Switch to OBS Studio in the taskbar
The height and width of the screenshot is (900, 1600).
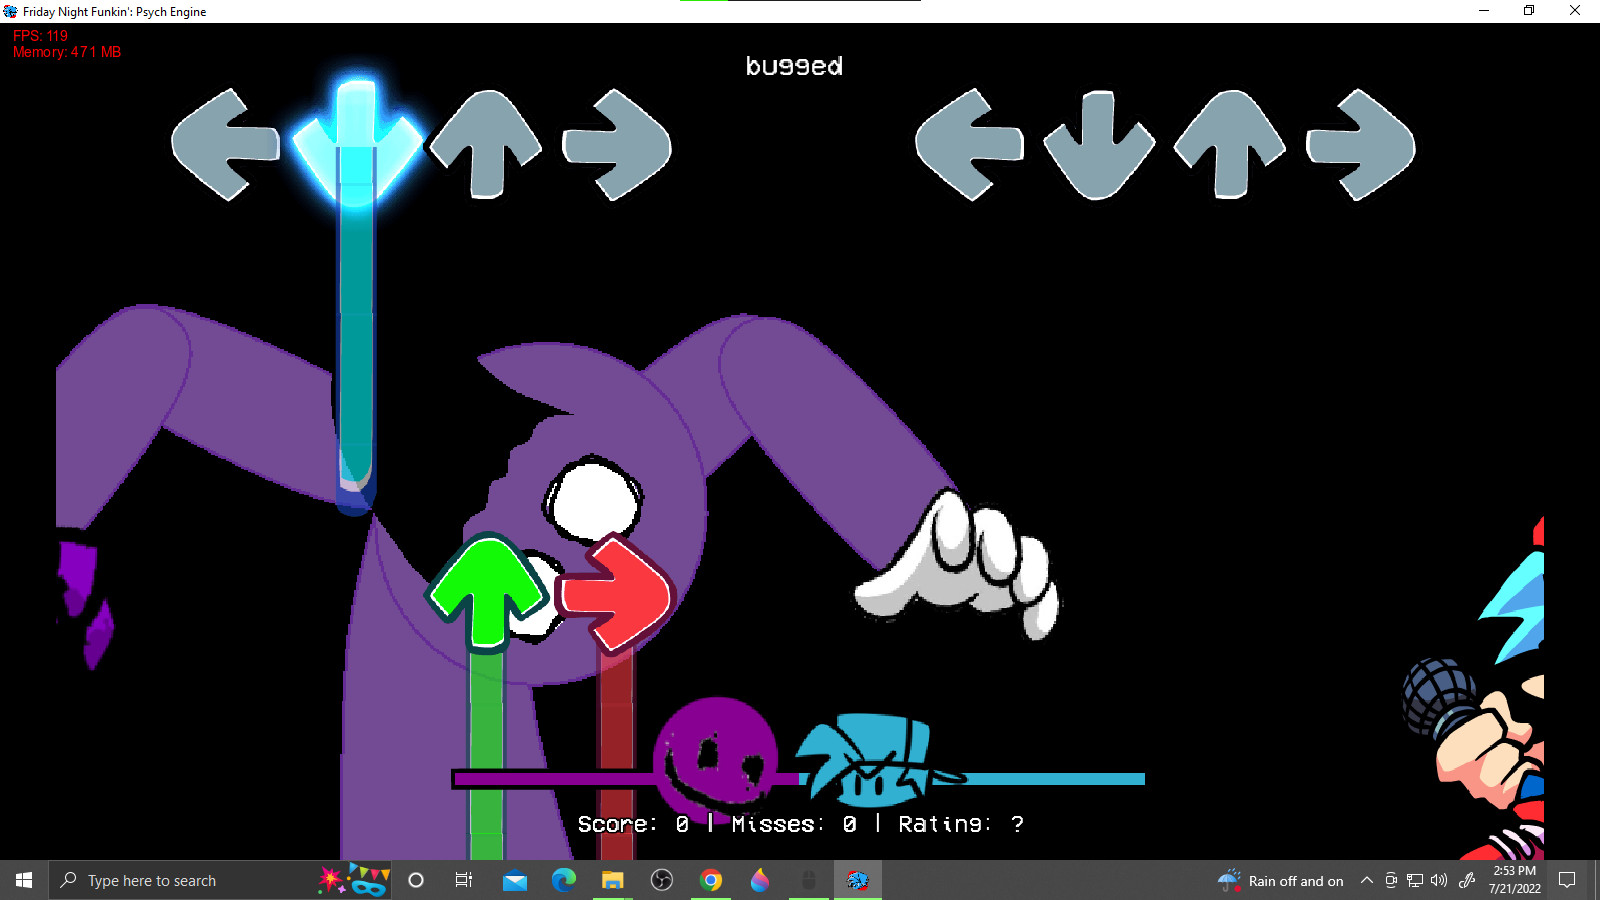tap(661, 880)
